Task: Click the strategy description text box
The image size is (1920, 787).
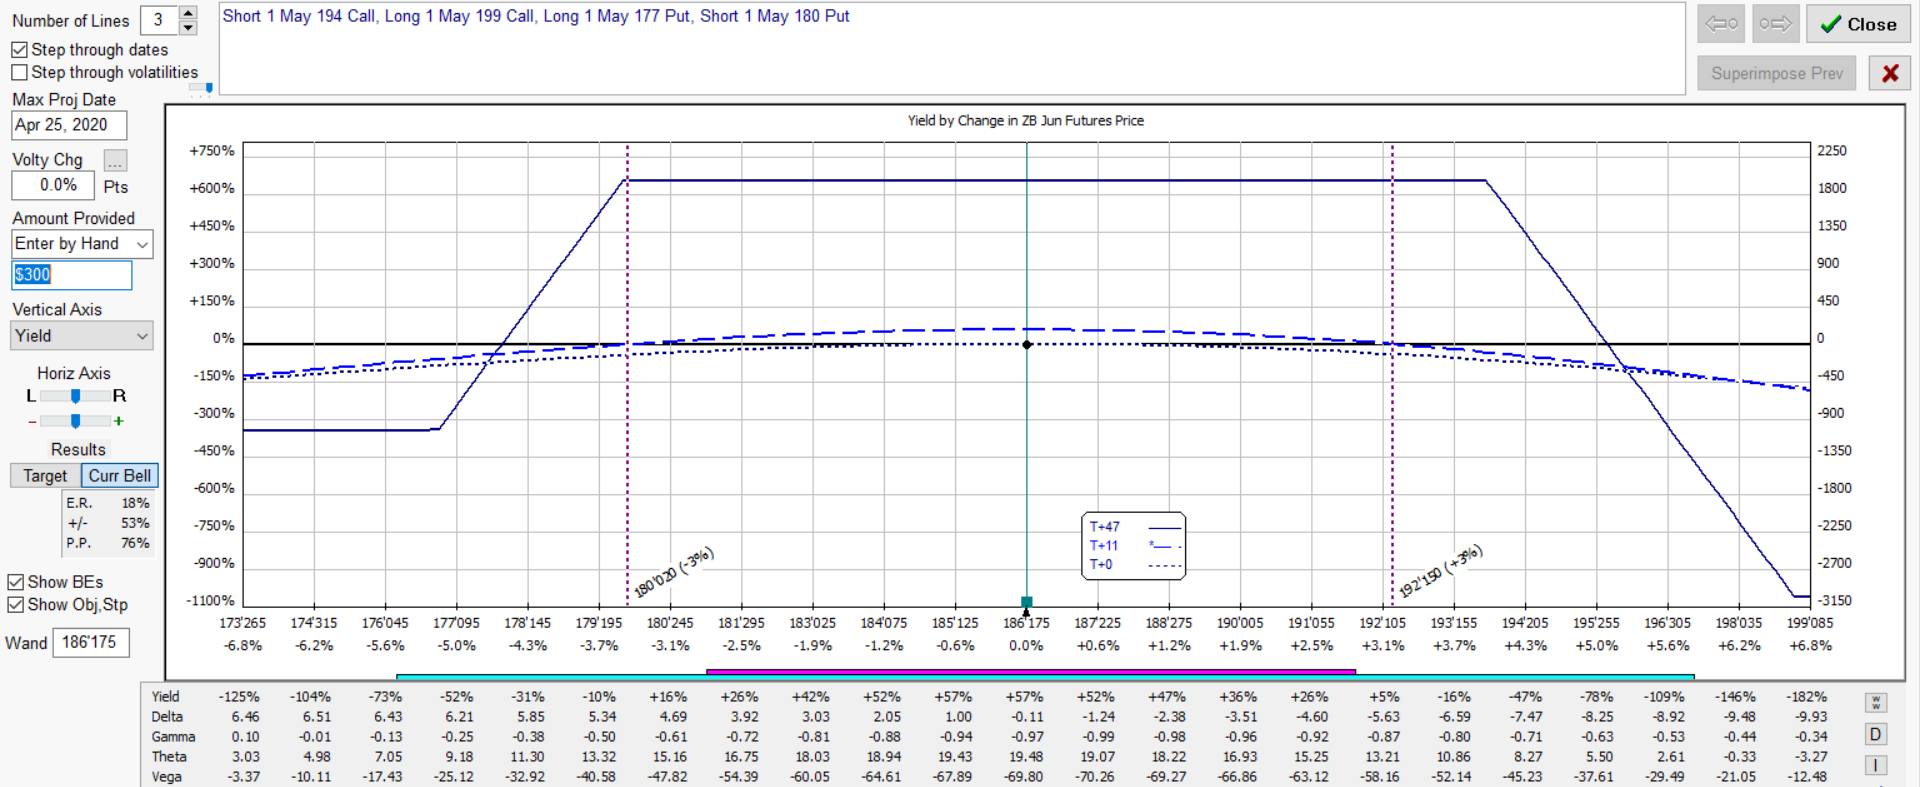Action: tap(951, 49)
